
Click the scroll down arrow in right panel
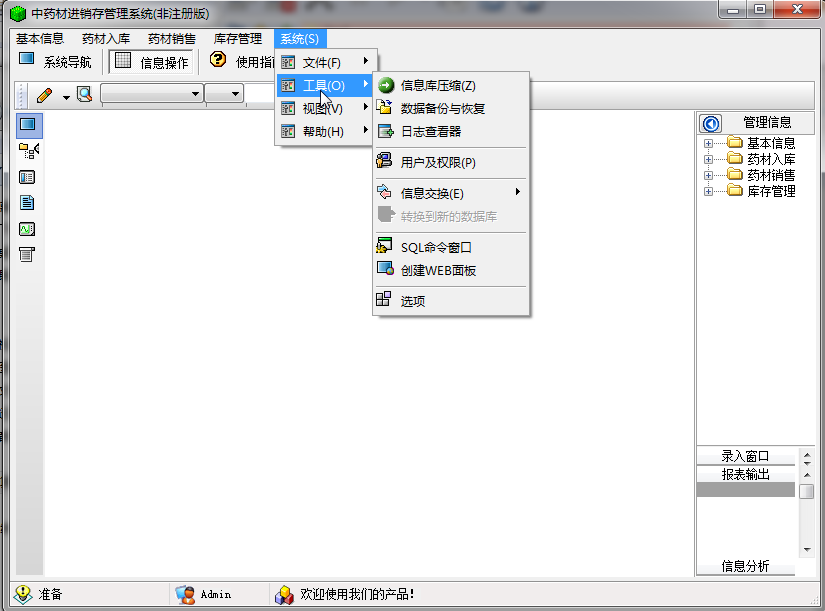click(807, 550)
